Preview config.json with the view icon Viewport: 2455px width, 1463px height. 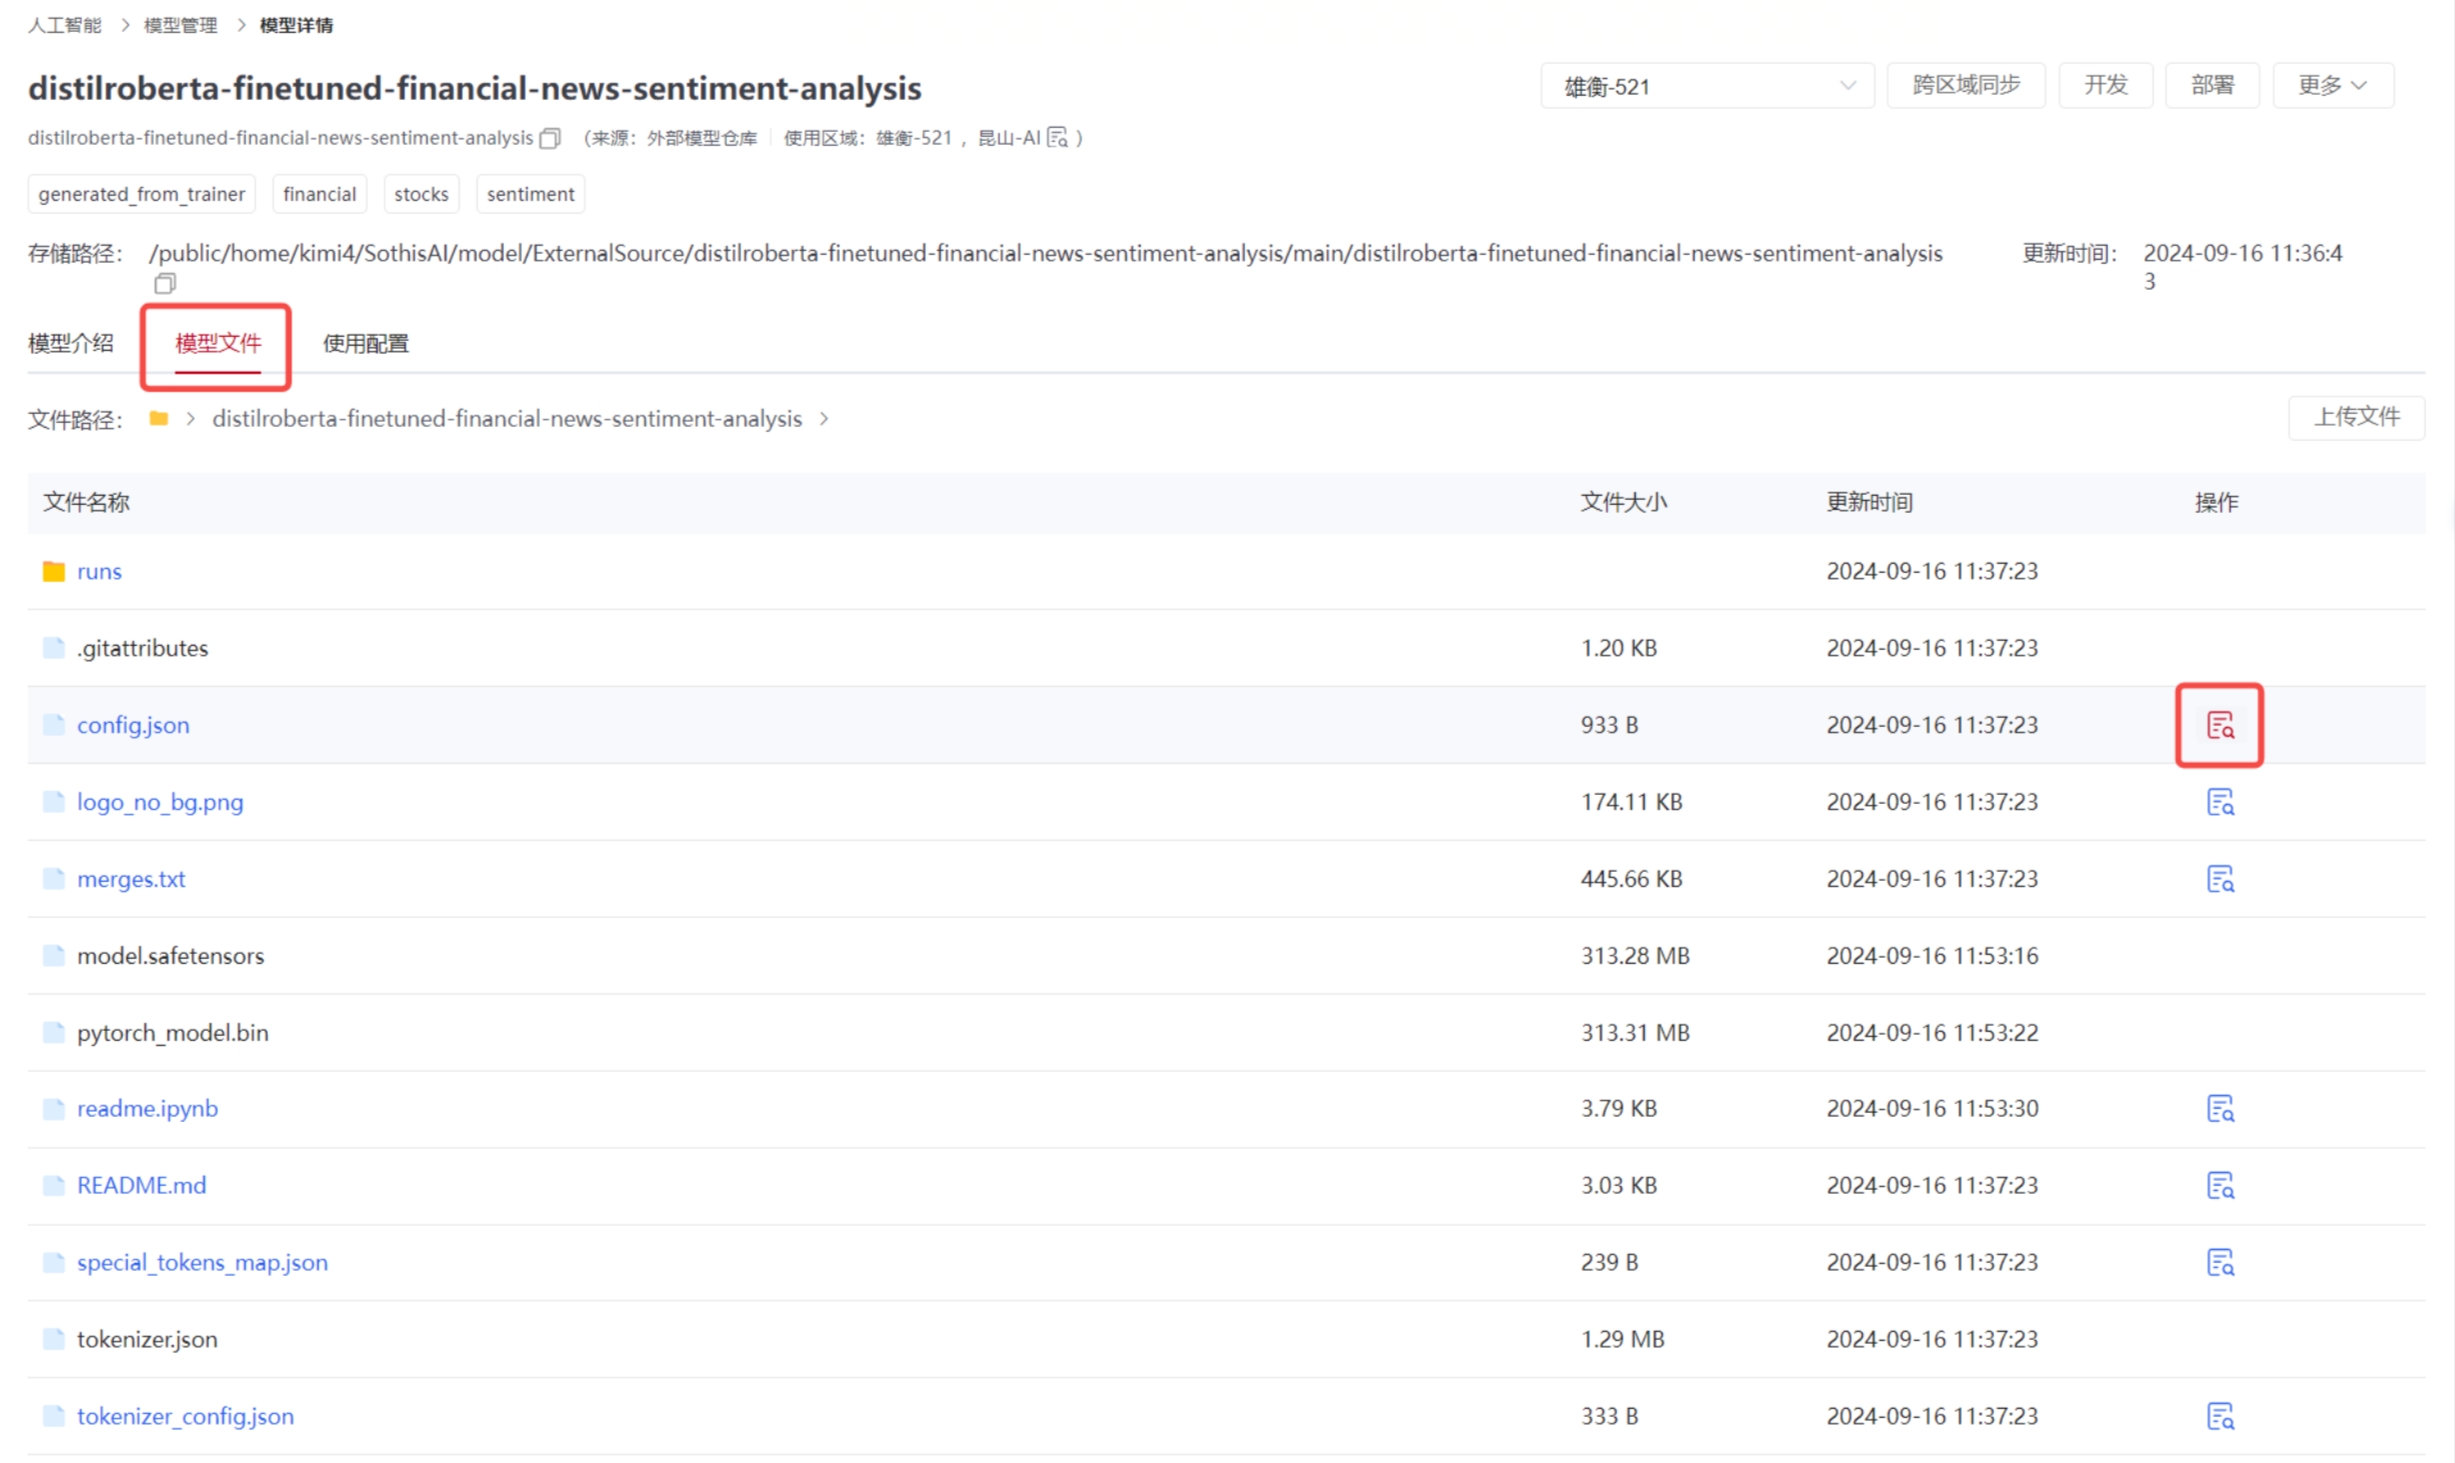2219,725
